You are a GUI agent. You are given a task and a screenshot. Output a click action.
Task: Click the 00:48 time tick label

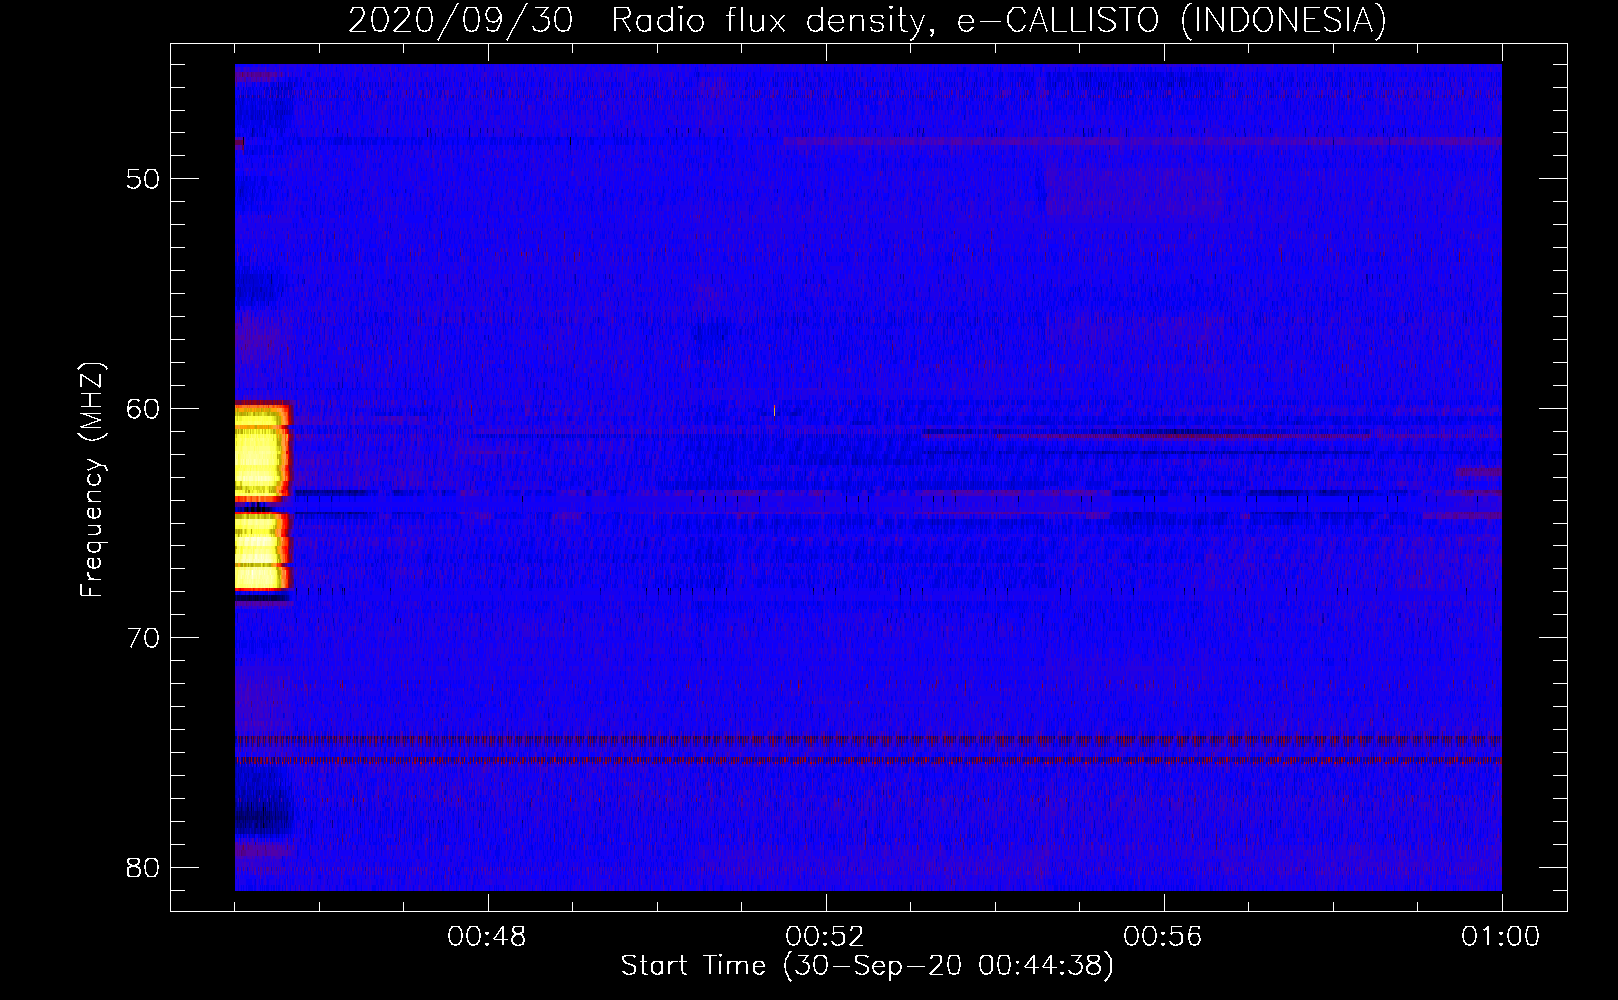pos(487,937)
